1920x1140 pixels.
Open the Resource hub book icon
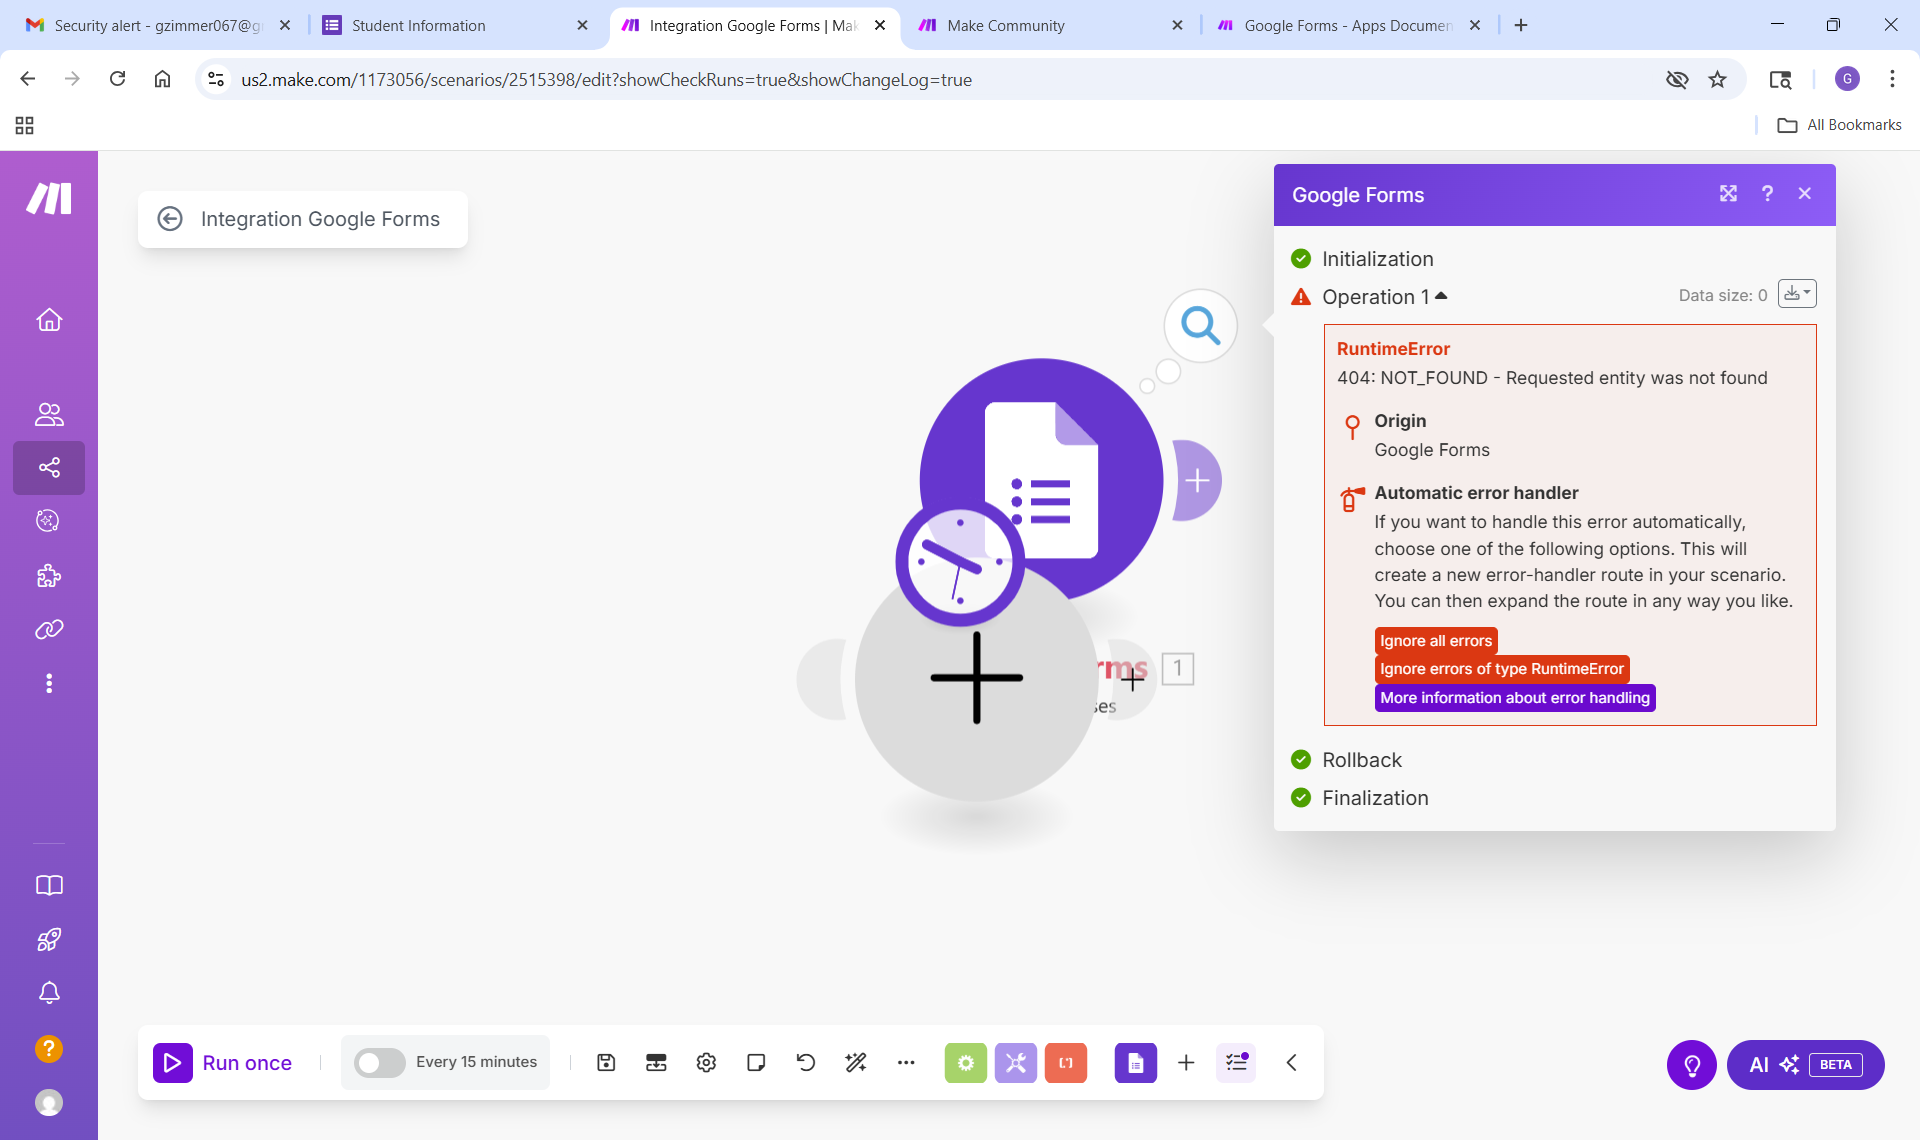click(x=49, y=885)
